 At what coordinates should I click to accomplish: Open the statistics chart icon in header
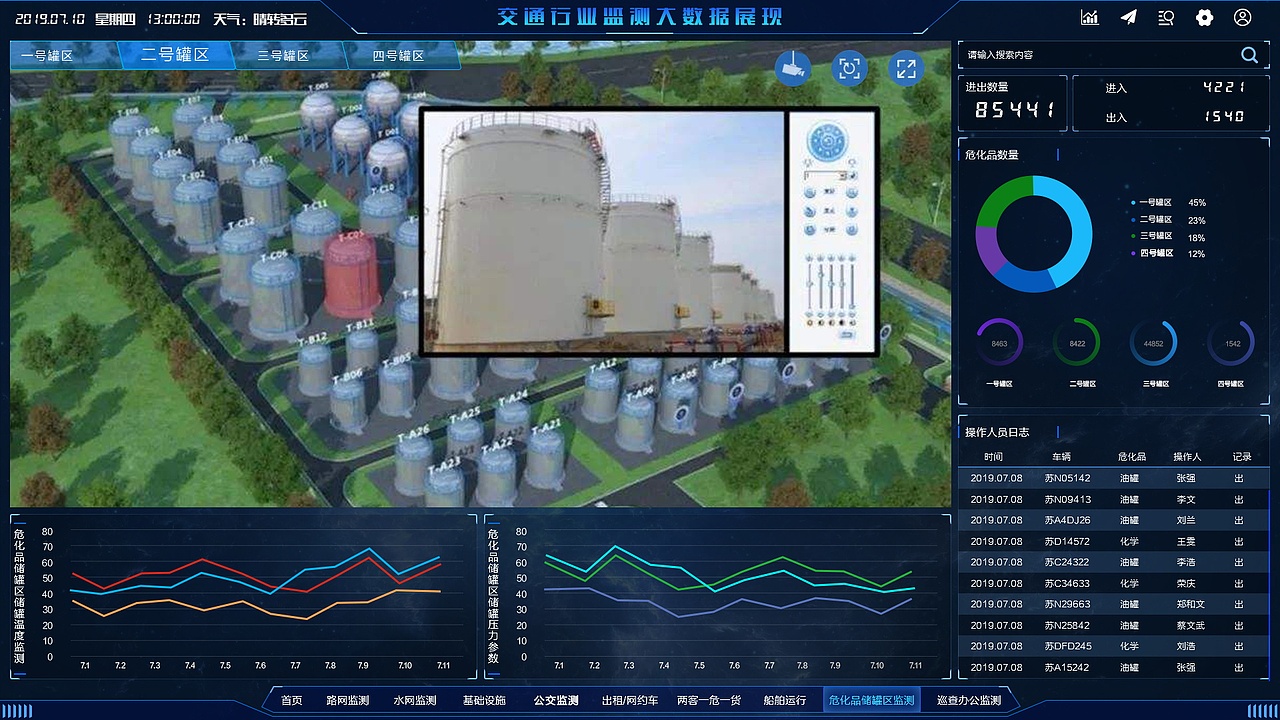point(1090,17)
